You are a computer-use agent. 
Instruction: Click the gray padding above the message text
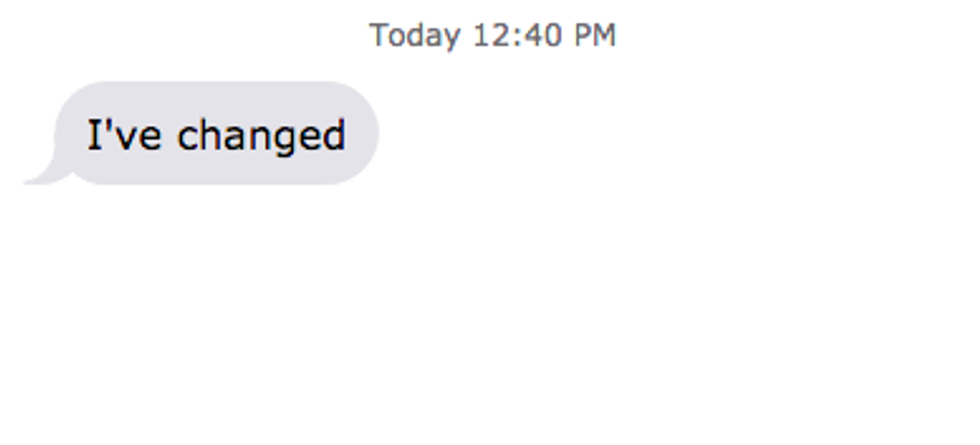coord(216,99)
